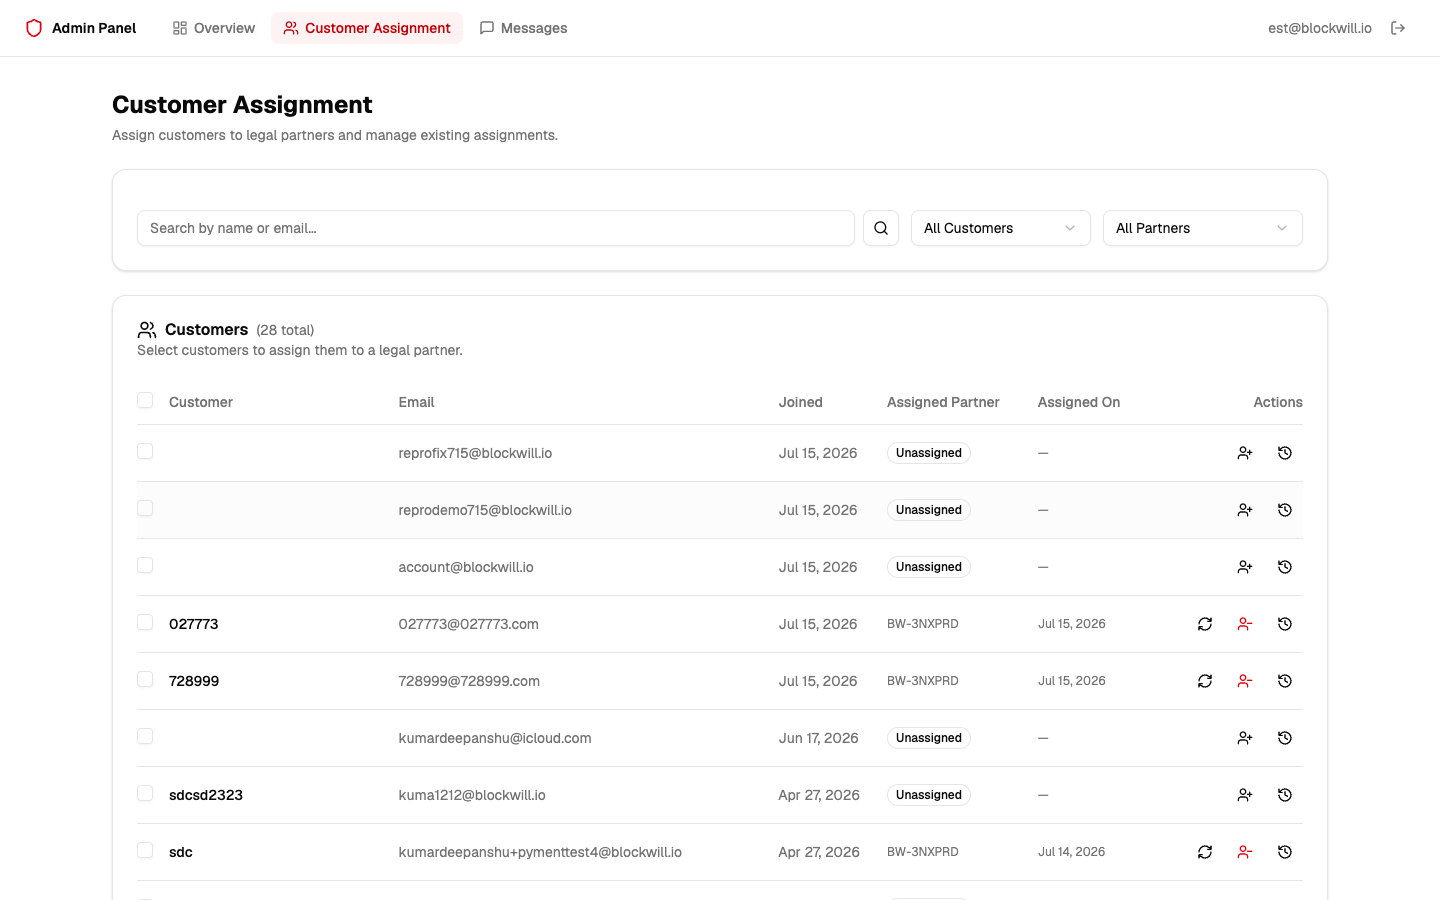The image size is (1440, 900).
Task: Click the Unassigned badge for reprofix715@blockwill.io
Action: point(929,453)
